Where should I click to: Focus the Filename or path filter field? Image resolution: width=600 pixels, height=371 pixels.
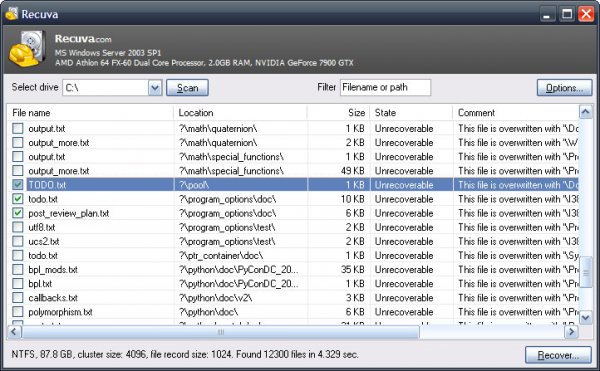(385, 87)
